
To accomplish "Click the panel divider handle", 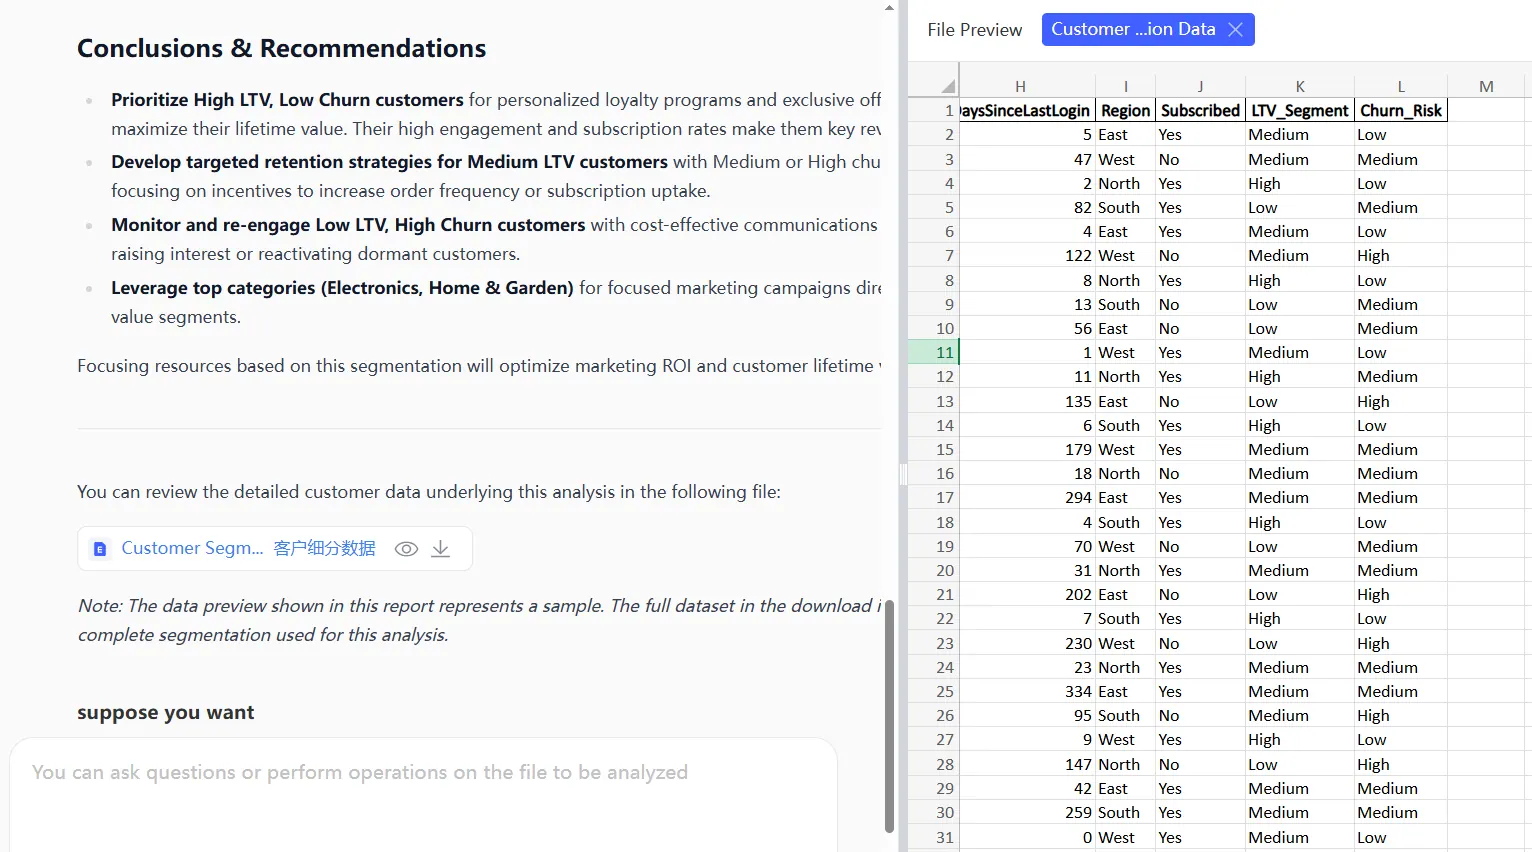I will (903, 474).
